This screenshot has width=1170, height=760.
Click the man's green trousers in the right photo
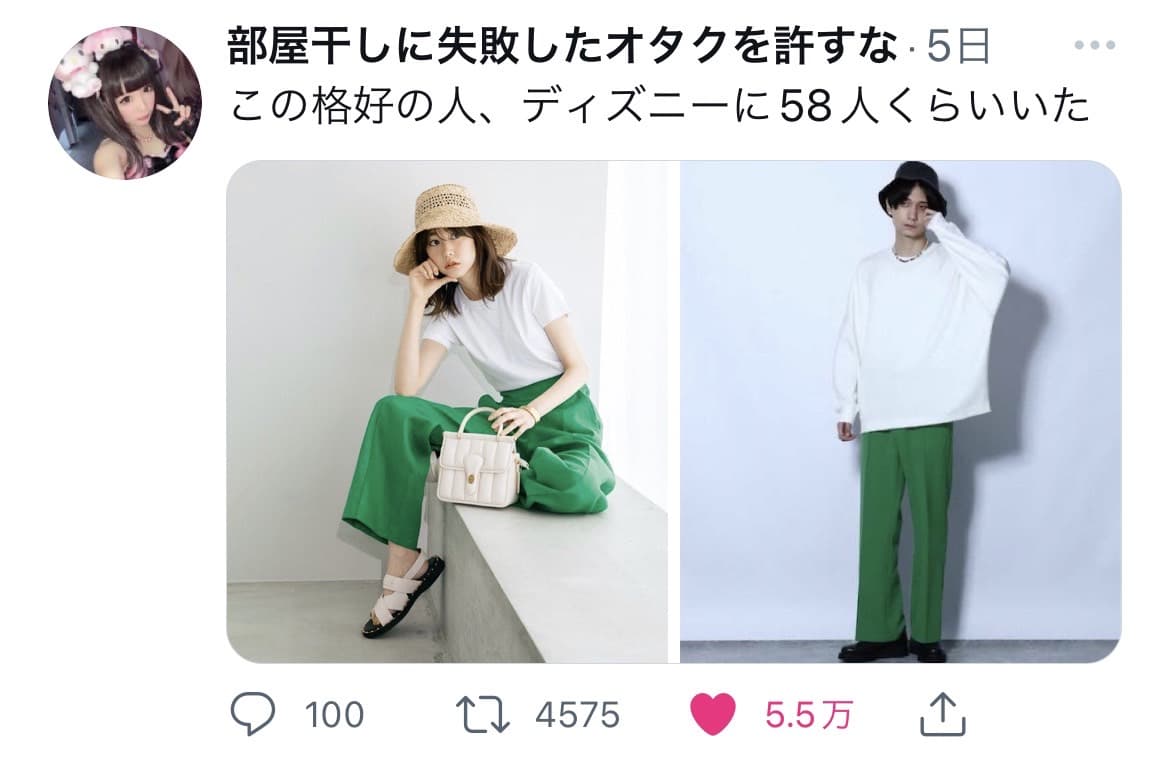[x=904, y=532]
